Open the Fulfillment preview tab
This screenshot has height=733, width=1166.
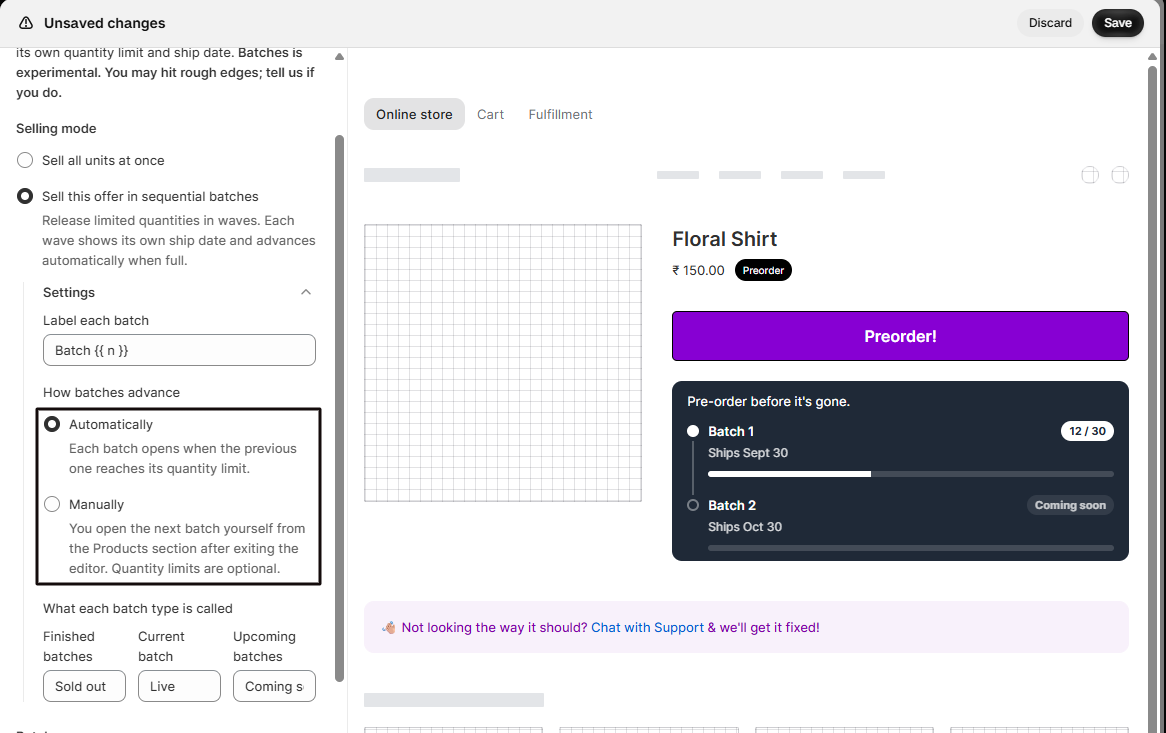click(x=561, y=114)
